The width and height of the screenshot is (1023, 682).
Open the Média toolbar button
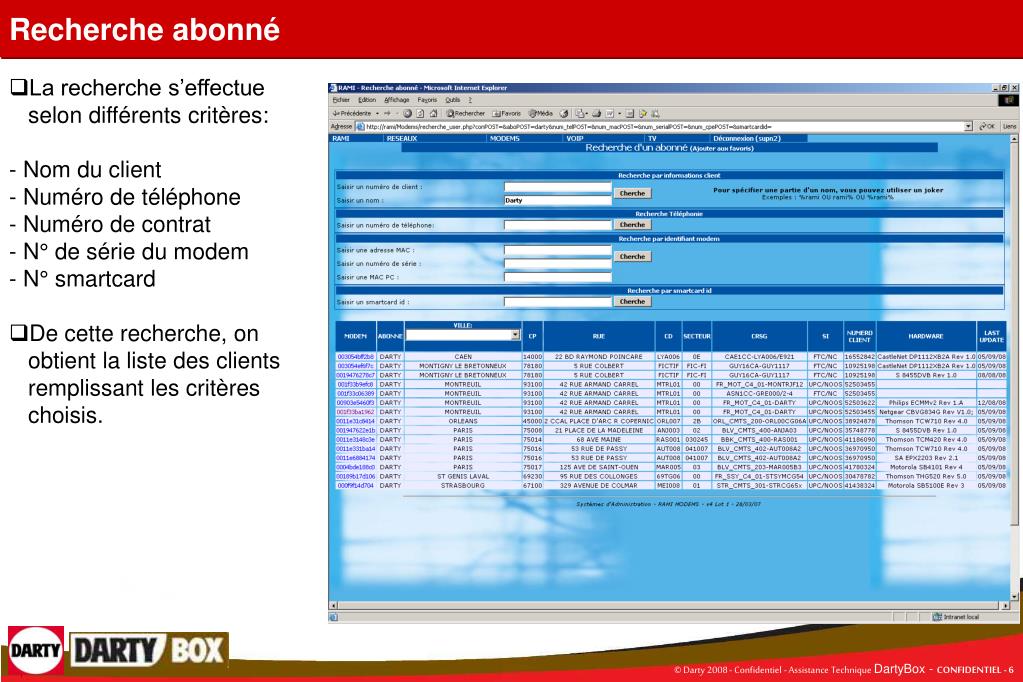tap(540, 114)
